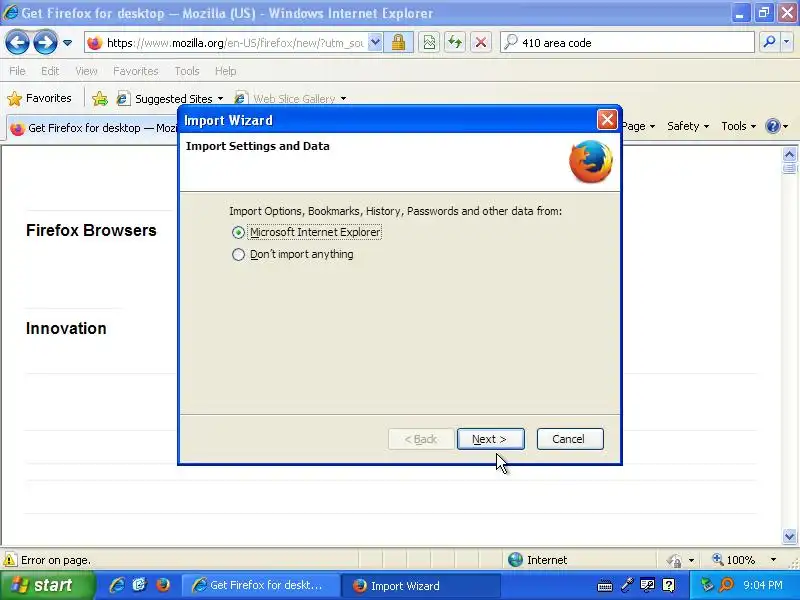Open the zoom level dropdown arrow
The height and width of the screenshot is (600, 800).
click(x=773, y=560)
